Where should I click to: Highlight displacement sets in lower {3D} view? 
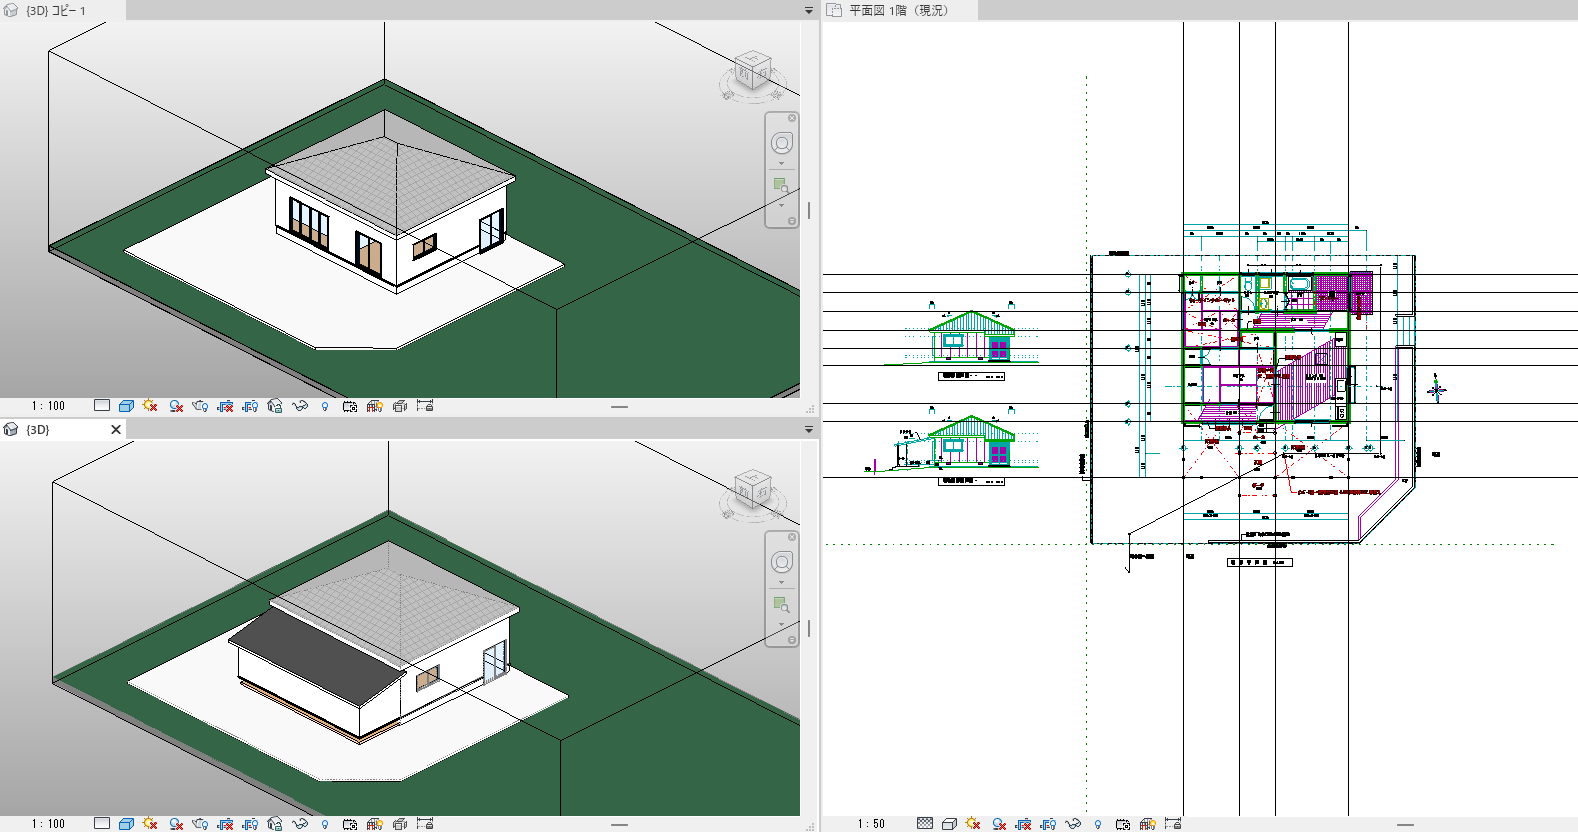tap(400, 824)
